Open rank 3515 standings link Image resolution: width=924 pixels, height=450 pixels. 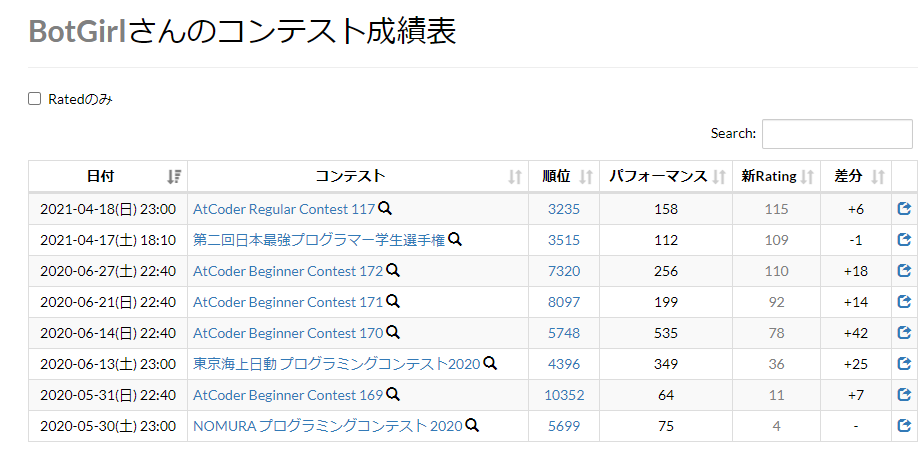[x=564, y=240]
